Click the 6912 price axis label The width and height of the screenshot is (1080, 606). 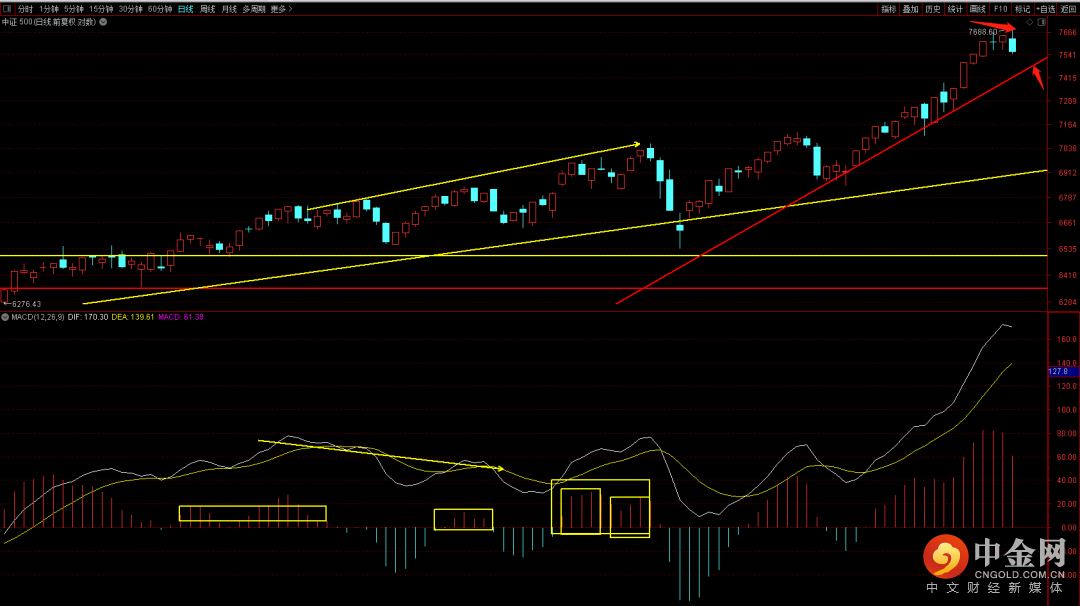1068,173
